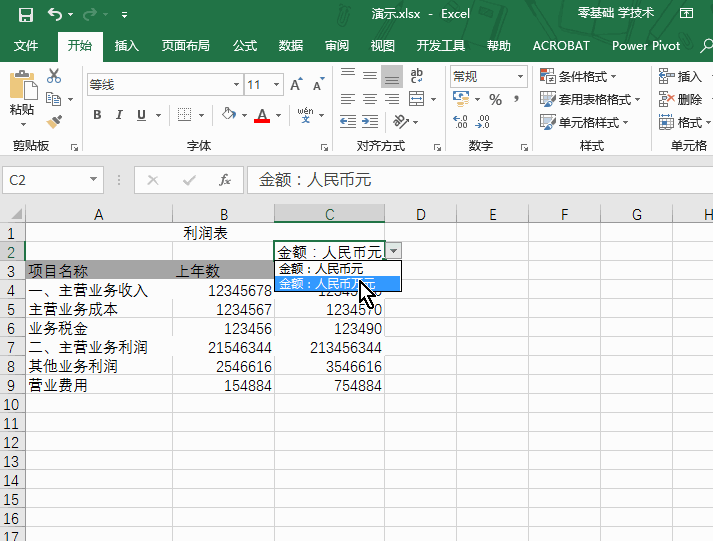The width and height of the screenshot is (713, 541).
Task: Click the Increase Indent icon
Action: coord(370,121)
